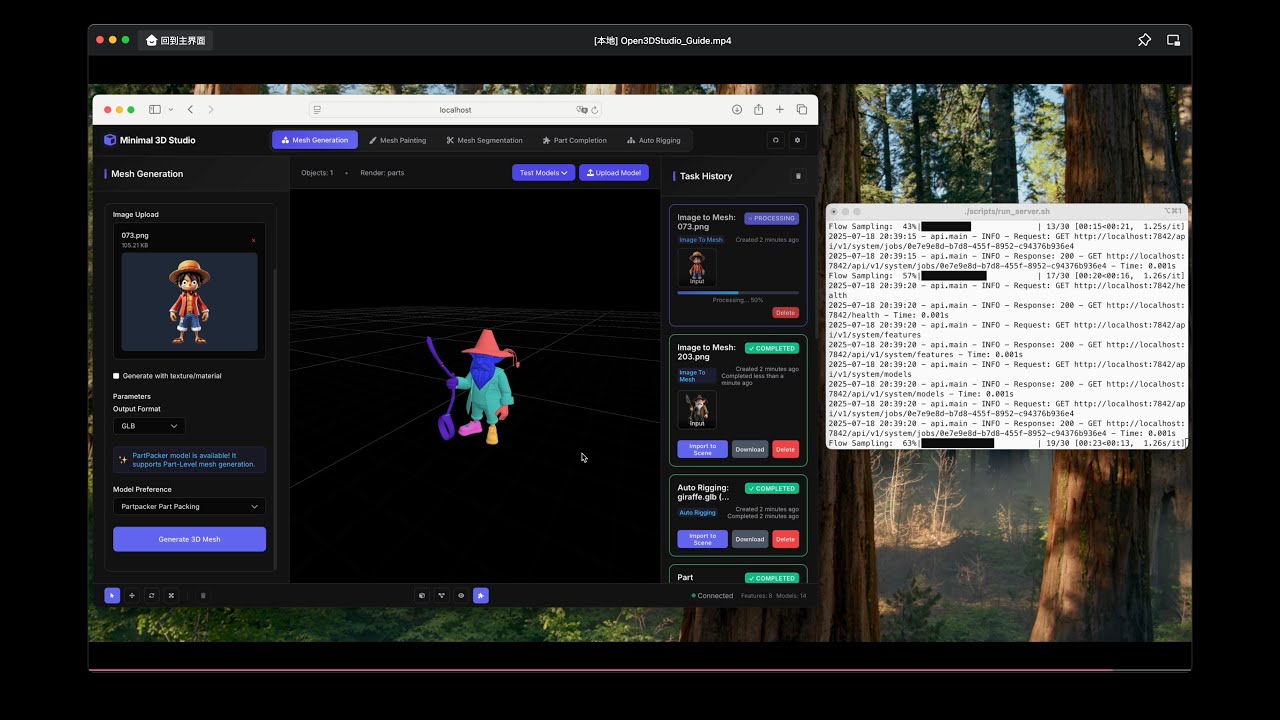The image size is (1280, 720).
Task: Click the PROCESSING status badge
Action: pyautogui.click(x=771, y=218)
